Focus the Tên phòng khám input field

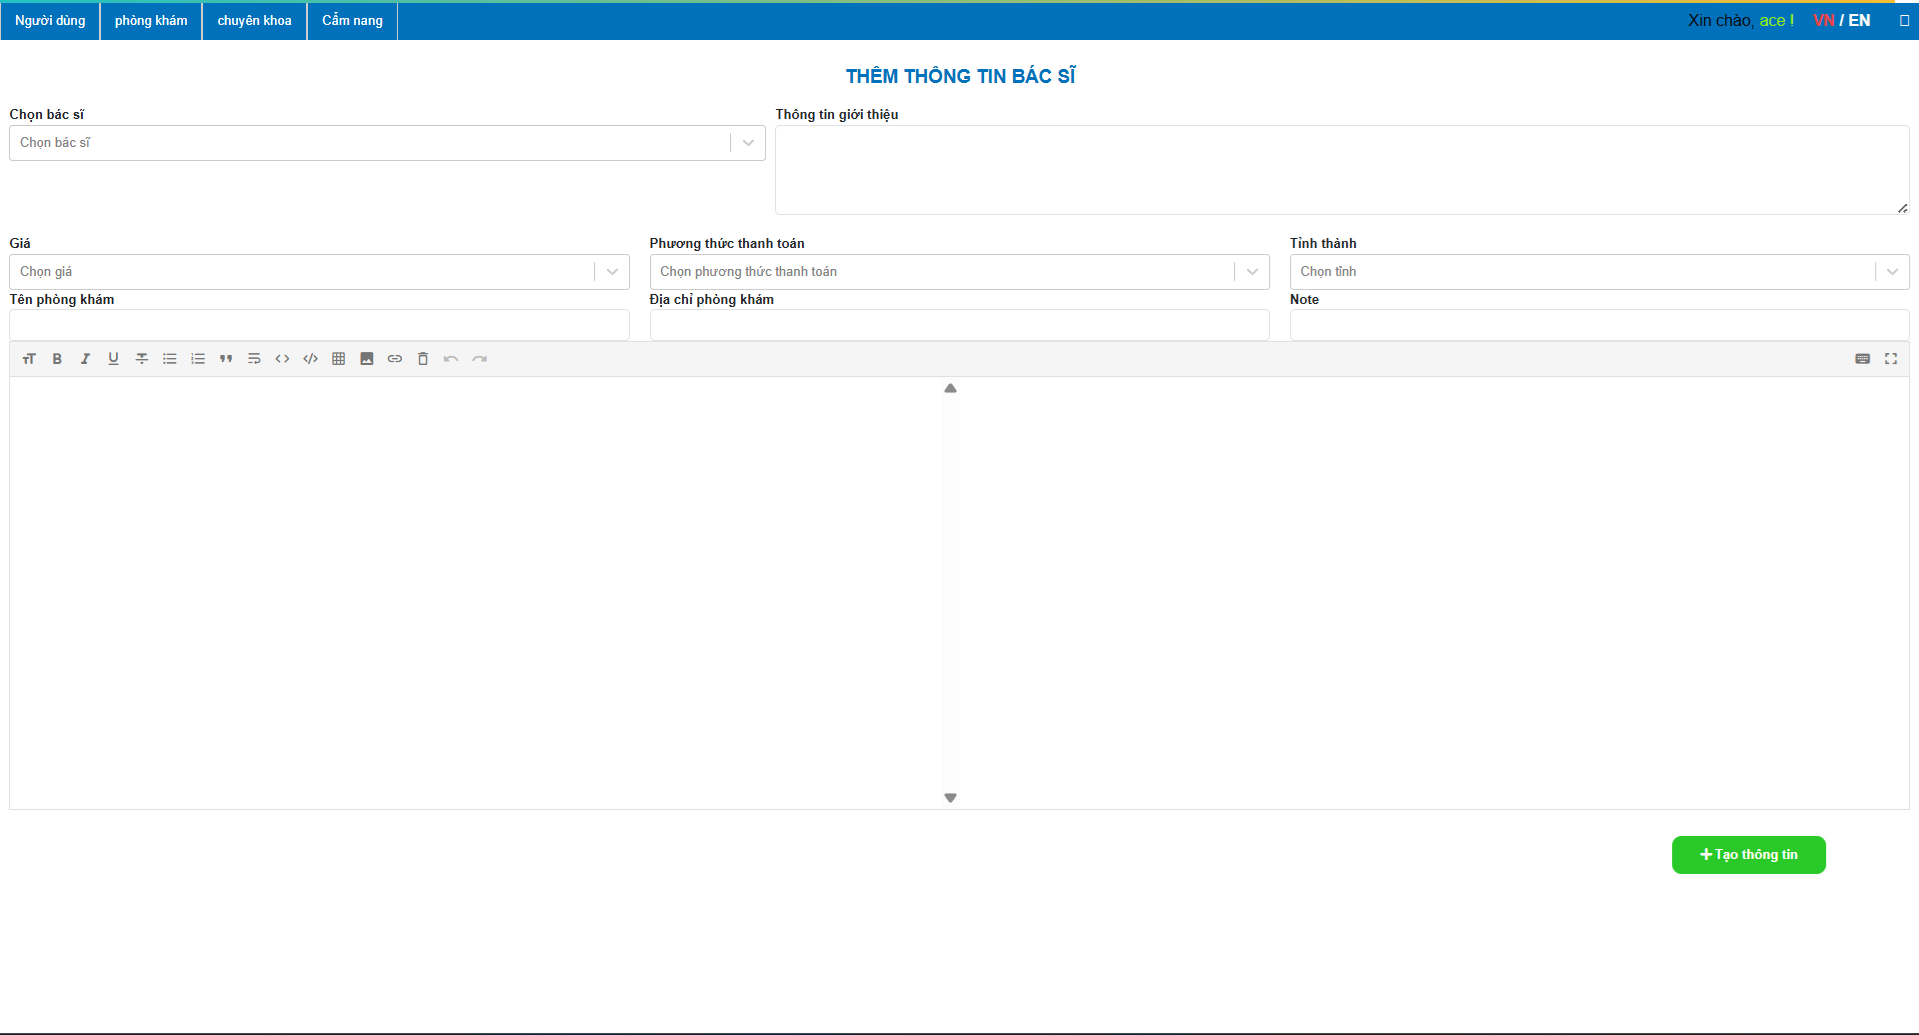click(x=319, y=325)
